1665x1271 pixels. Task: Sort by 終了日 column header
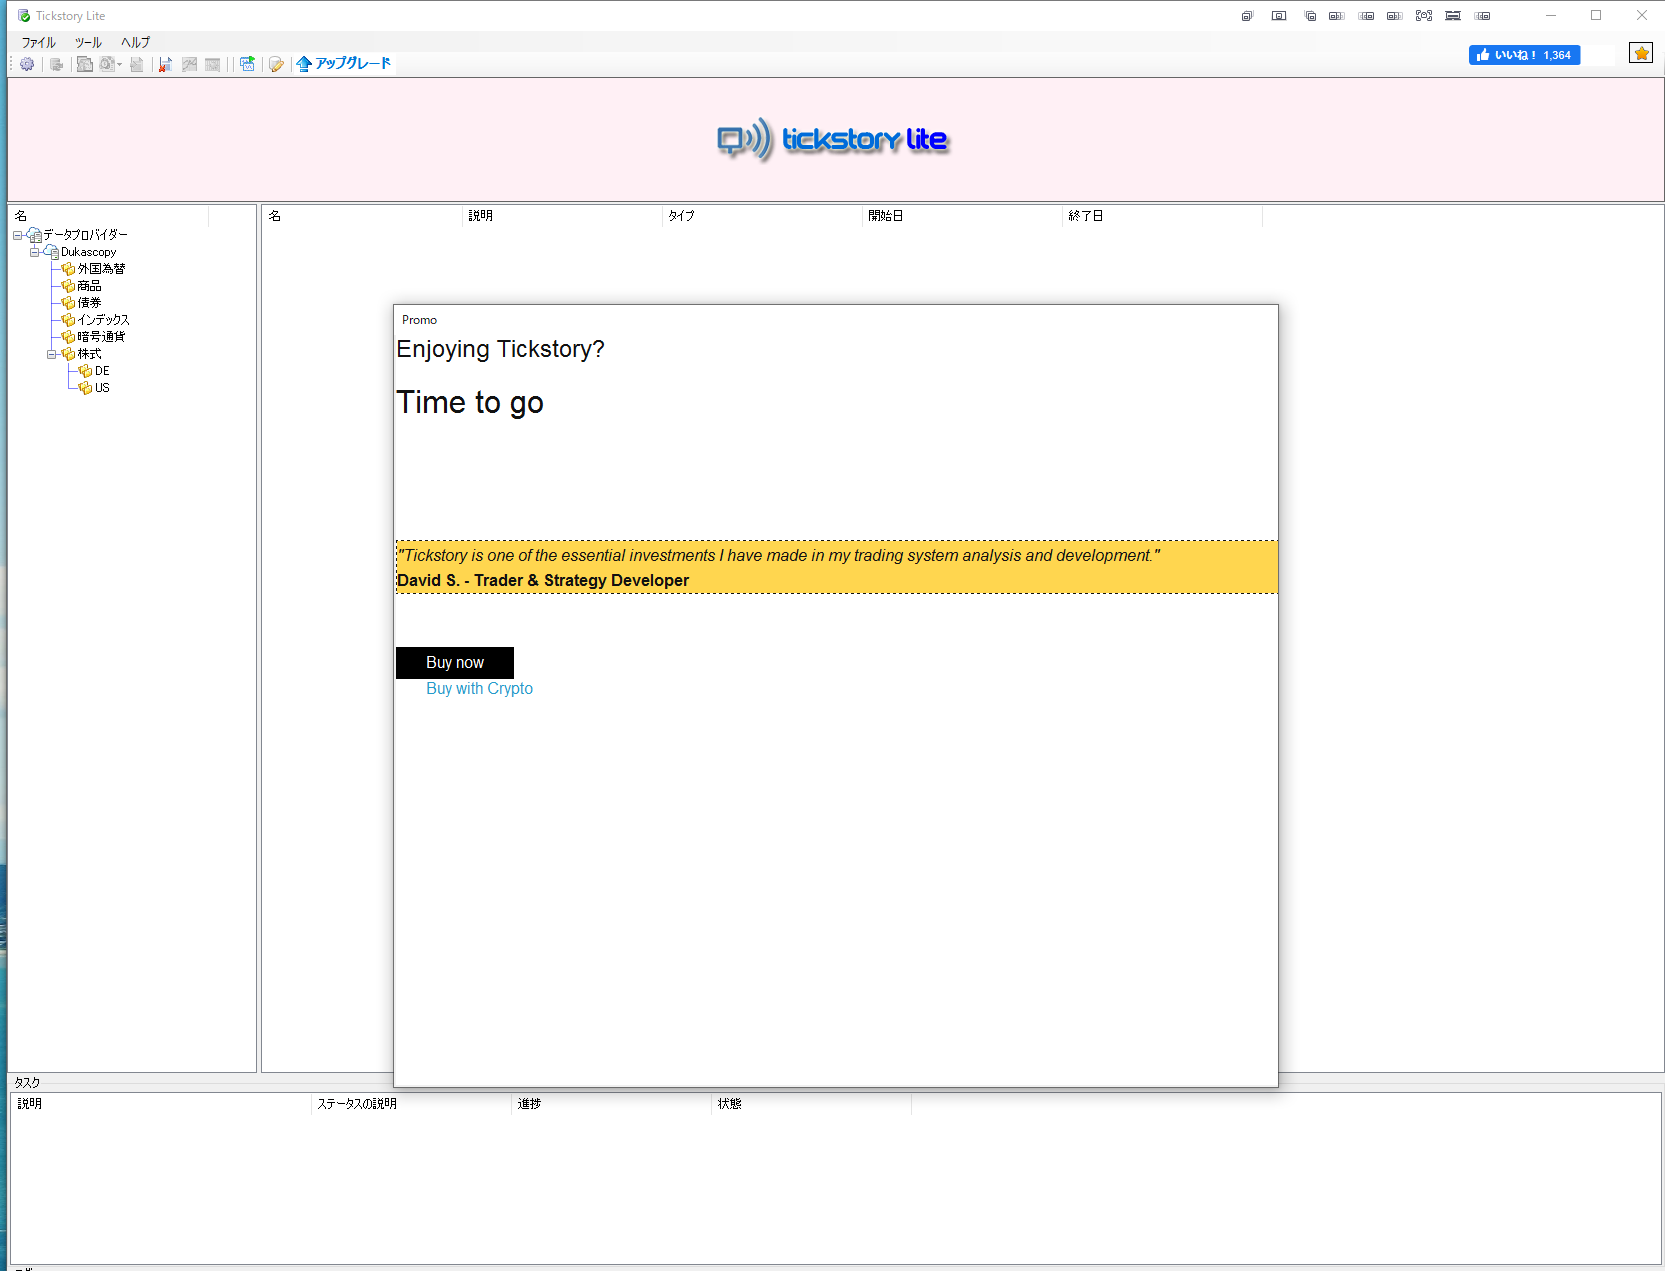[x=1162, y=216]
